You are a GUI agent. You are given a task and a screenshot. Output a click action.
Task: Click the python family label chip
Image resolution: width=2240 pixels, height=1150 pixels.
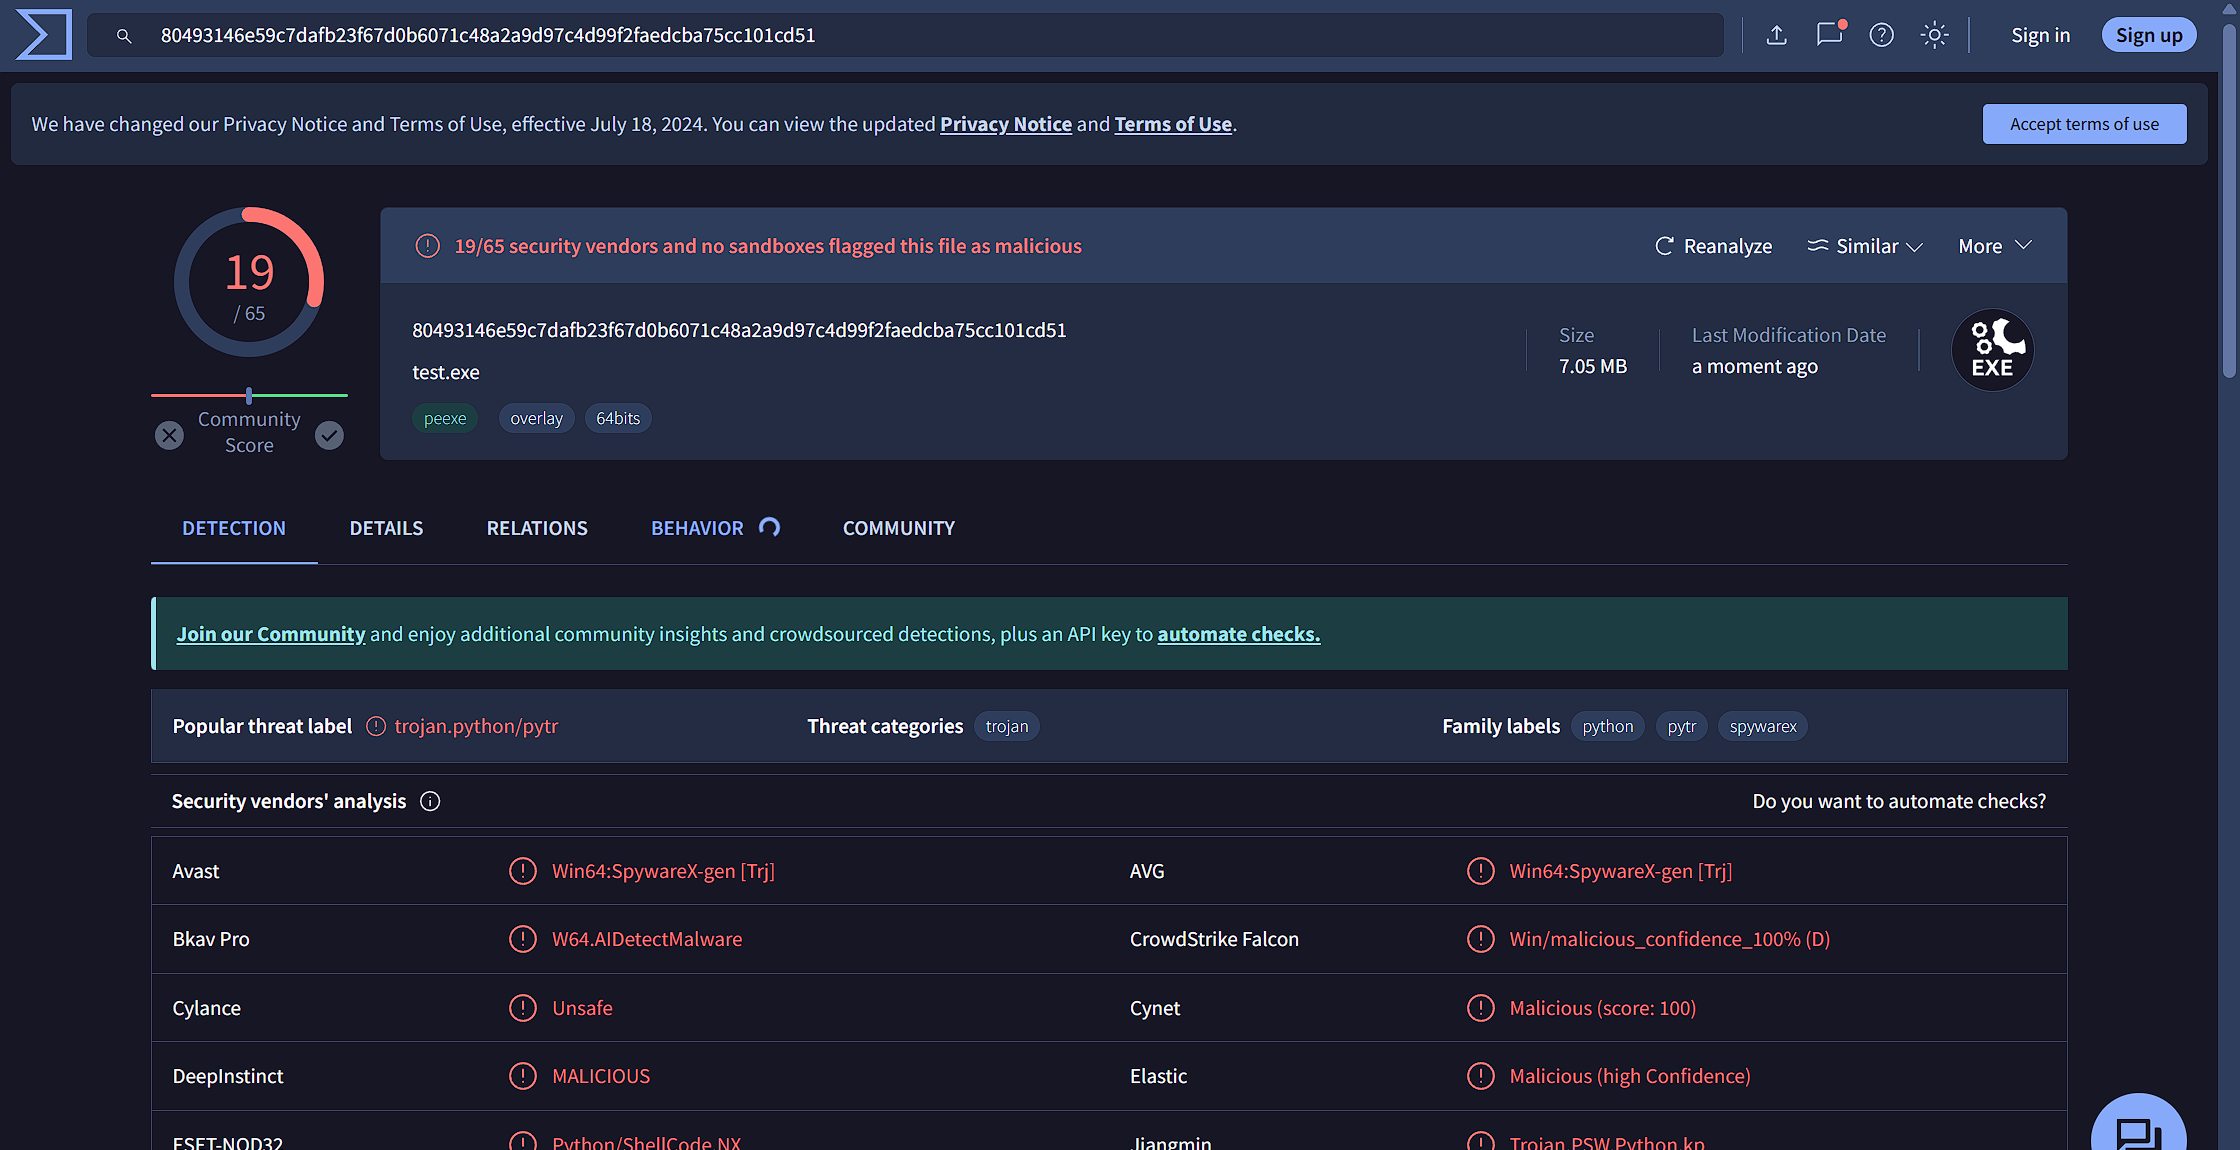tap(1608, 726)
